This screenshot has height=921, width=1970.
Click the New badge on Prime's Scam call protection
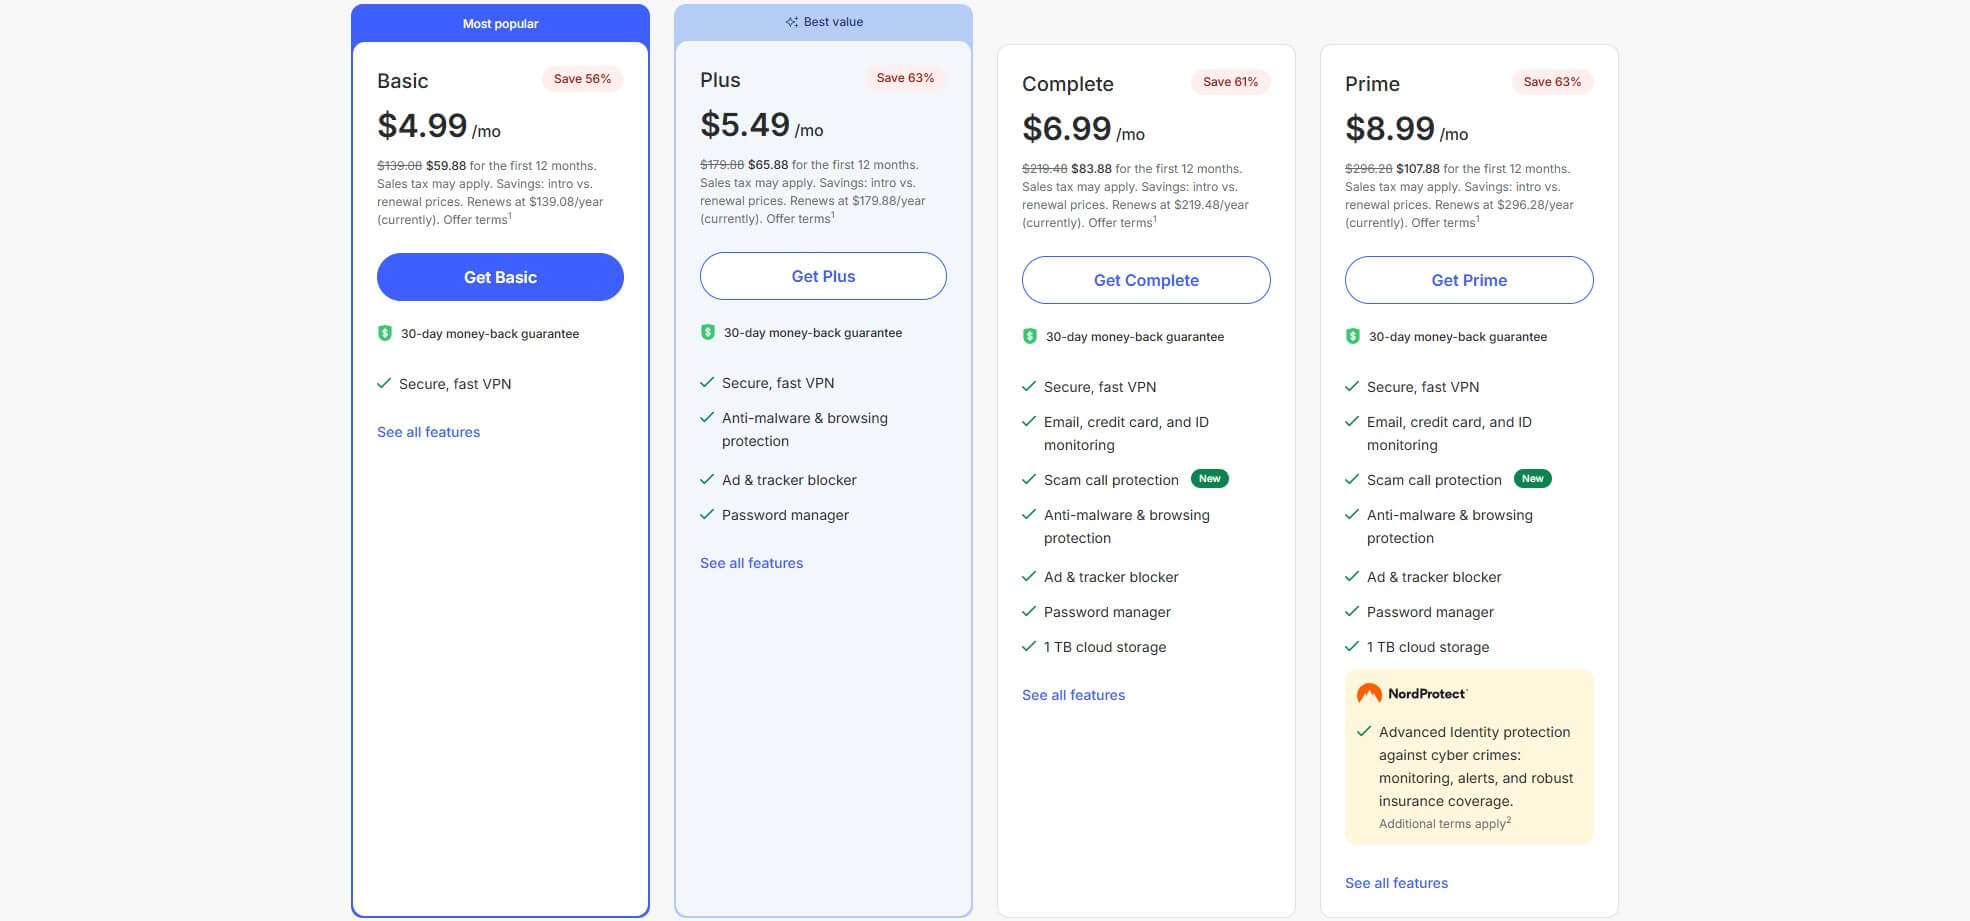click(x=1533, y=479)
